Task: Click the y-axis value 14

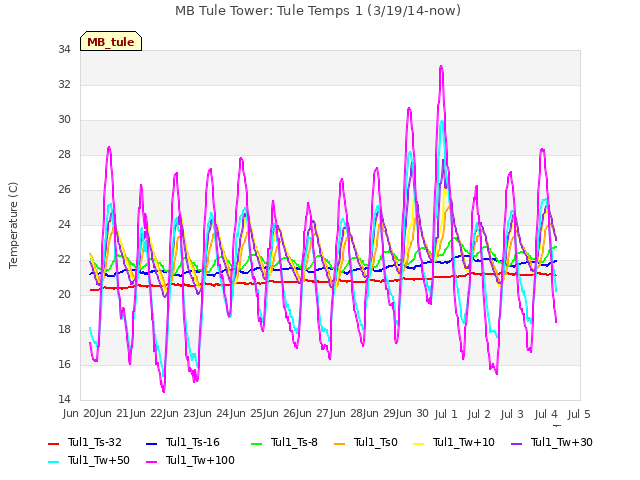Action: [64, 400]
